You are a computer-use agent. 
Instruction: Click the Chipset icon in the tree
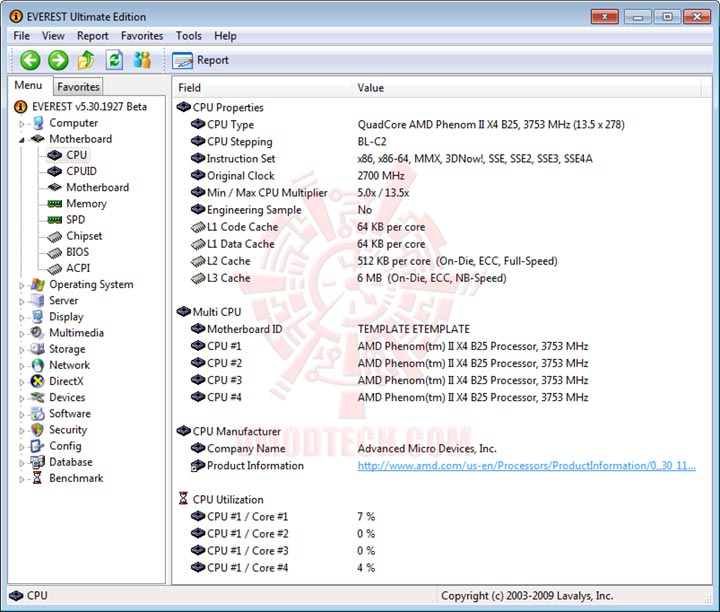coord(55,236)
